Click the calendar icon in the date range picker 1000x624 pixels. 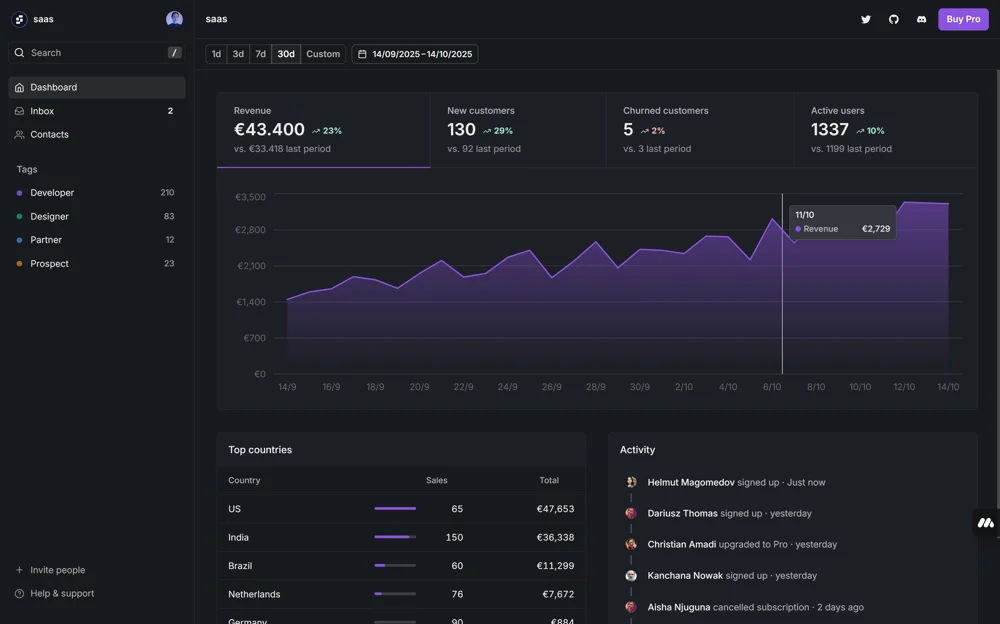tap(362, 54)
